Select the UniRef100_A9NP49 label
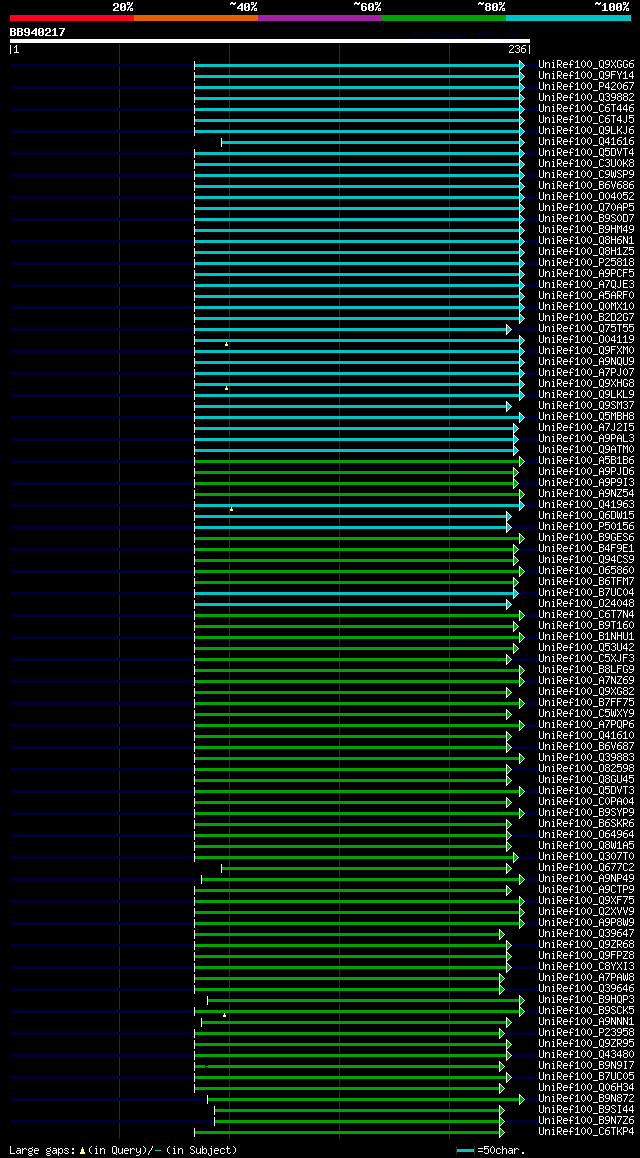Image resolution: width=640 pixels, height=1158 pixels. click(586, 880)
